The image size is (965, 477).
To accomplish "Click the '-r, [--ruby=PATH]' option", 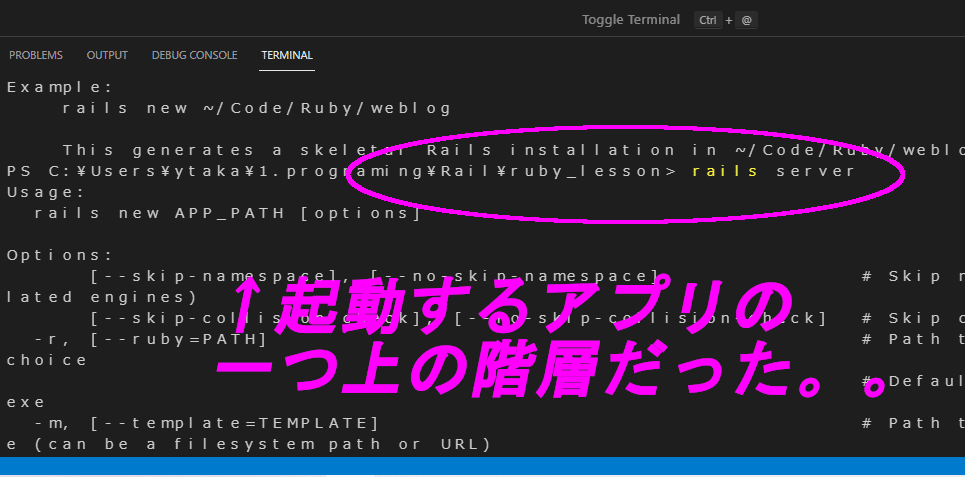I will tap(151, 339).
